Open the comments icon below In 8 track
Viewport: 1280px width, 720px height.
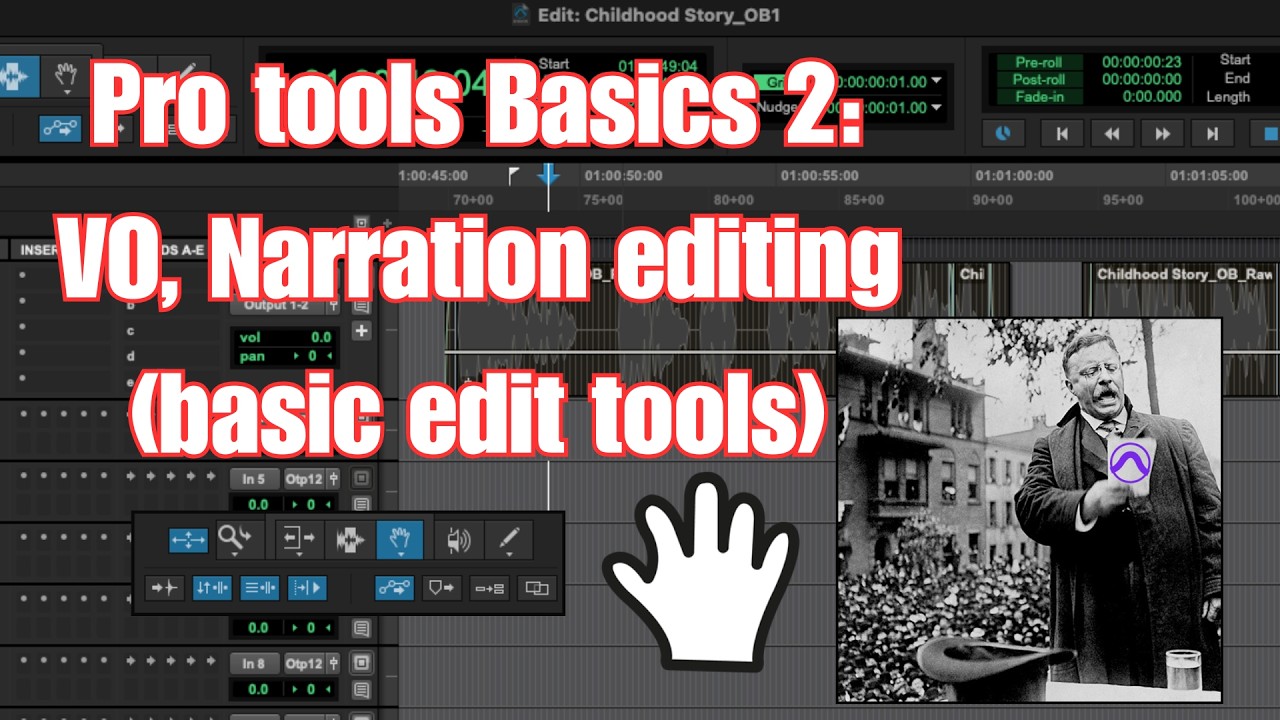pos(361,689)
